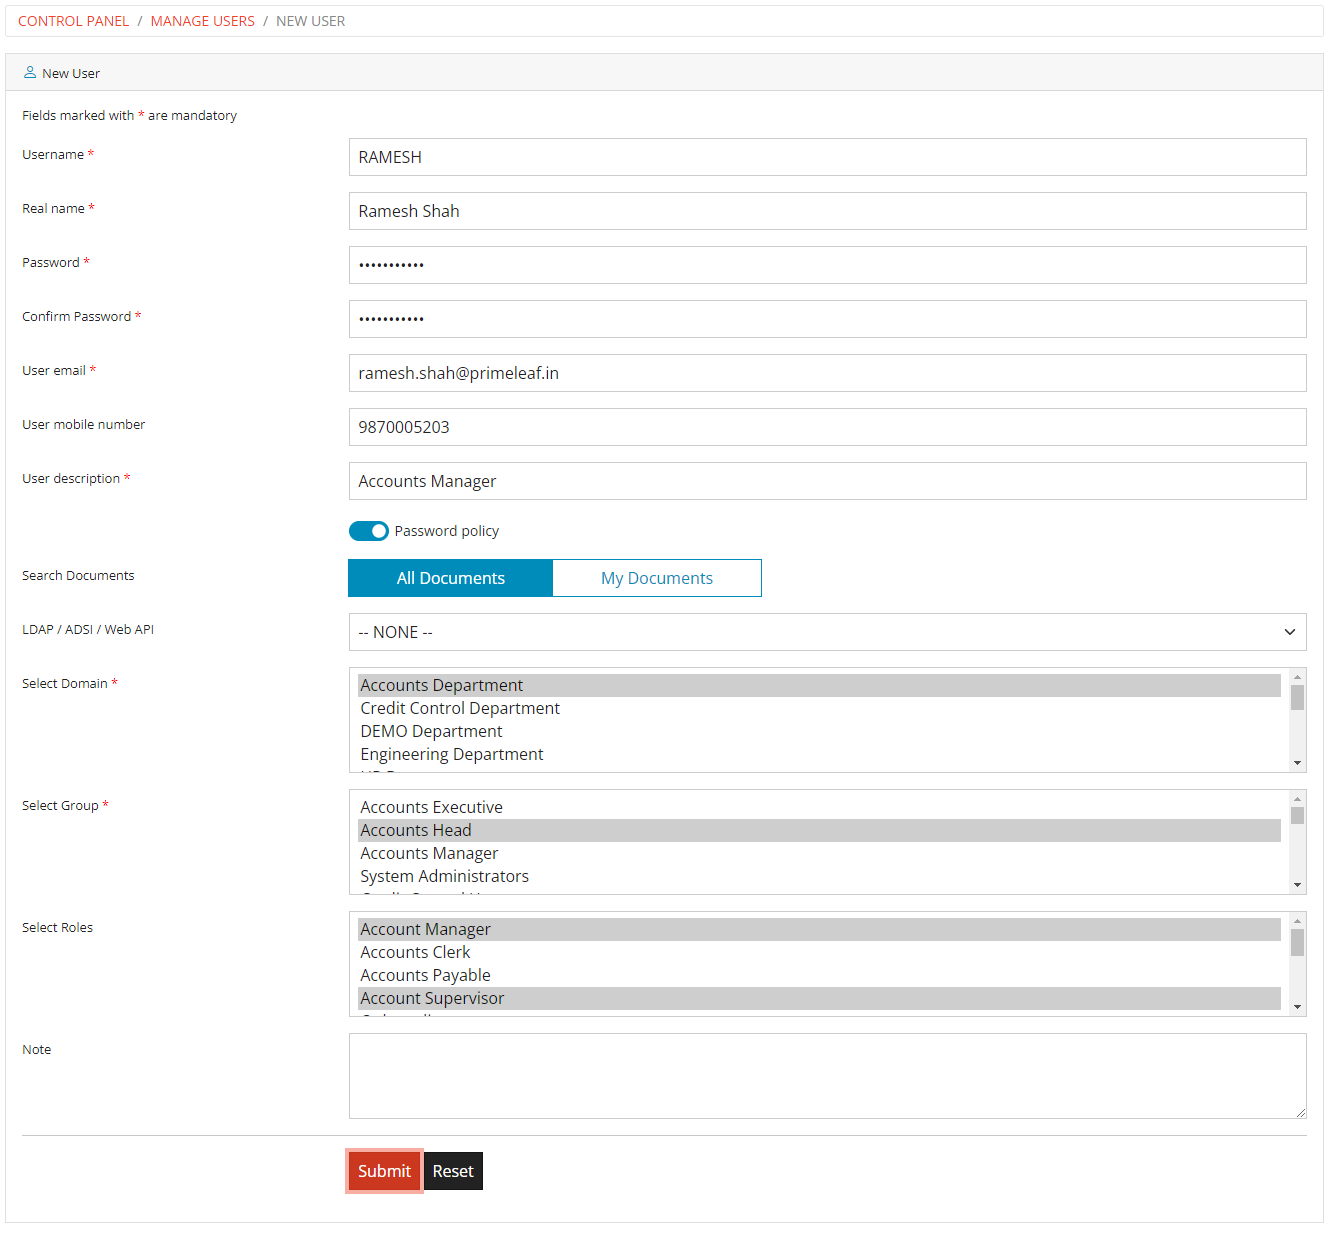
Task: Click the MANAGE USERS breadcrumb link
Action: pyautogui.click(x=202, y=20)
